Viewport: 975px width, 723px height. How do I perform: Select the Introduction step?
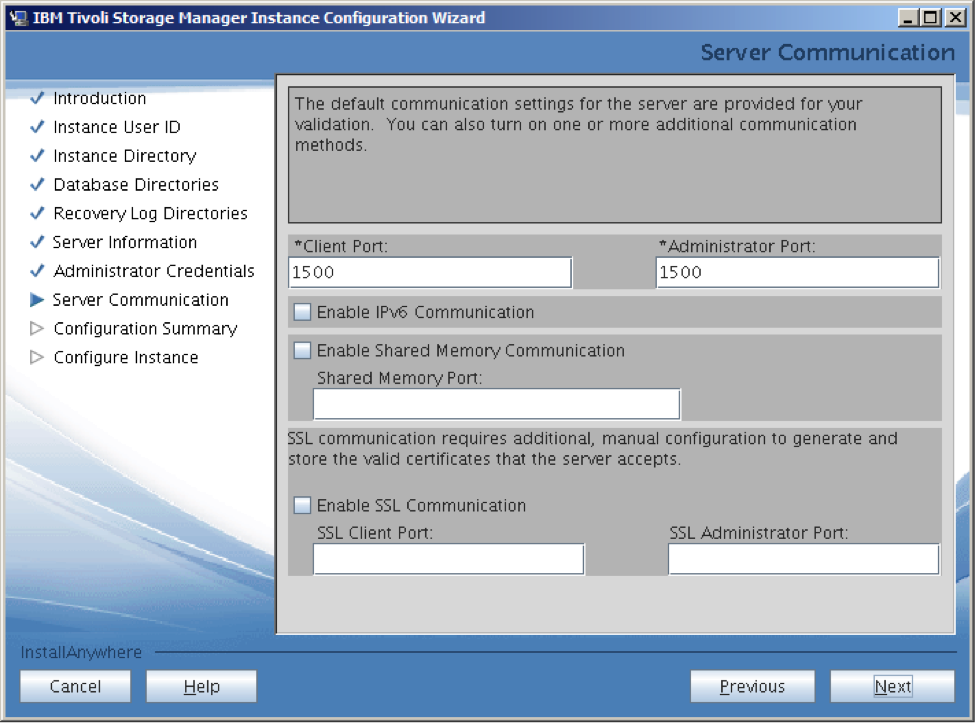pos(99,98)
